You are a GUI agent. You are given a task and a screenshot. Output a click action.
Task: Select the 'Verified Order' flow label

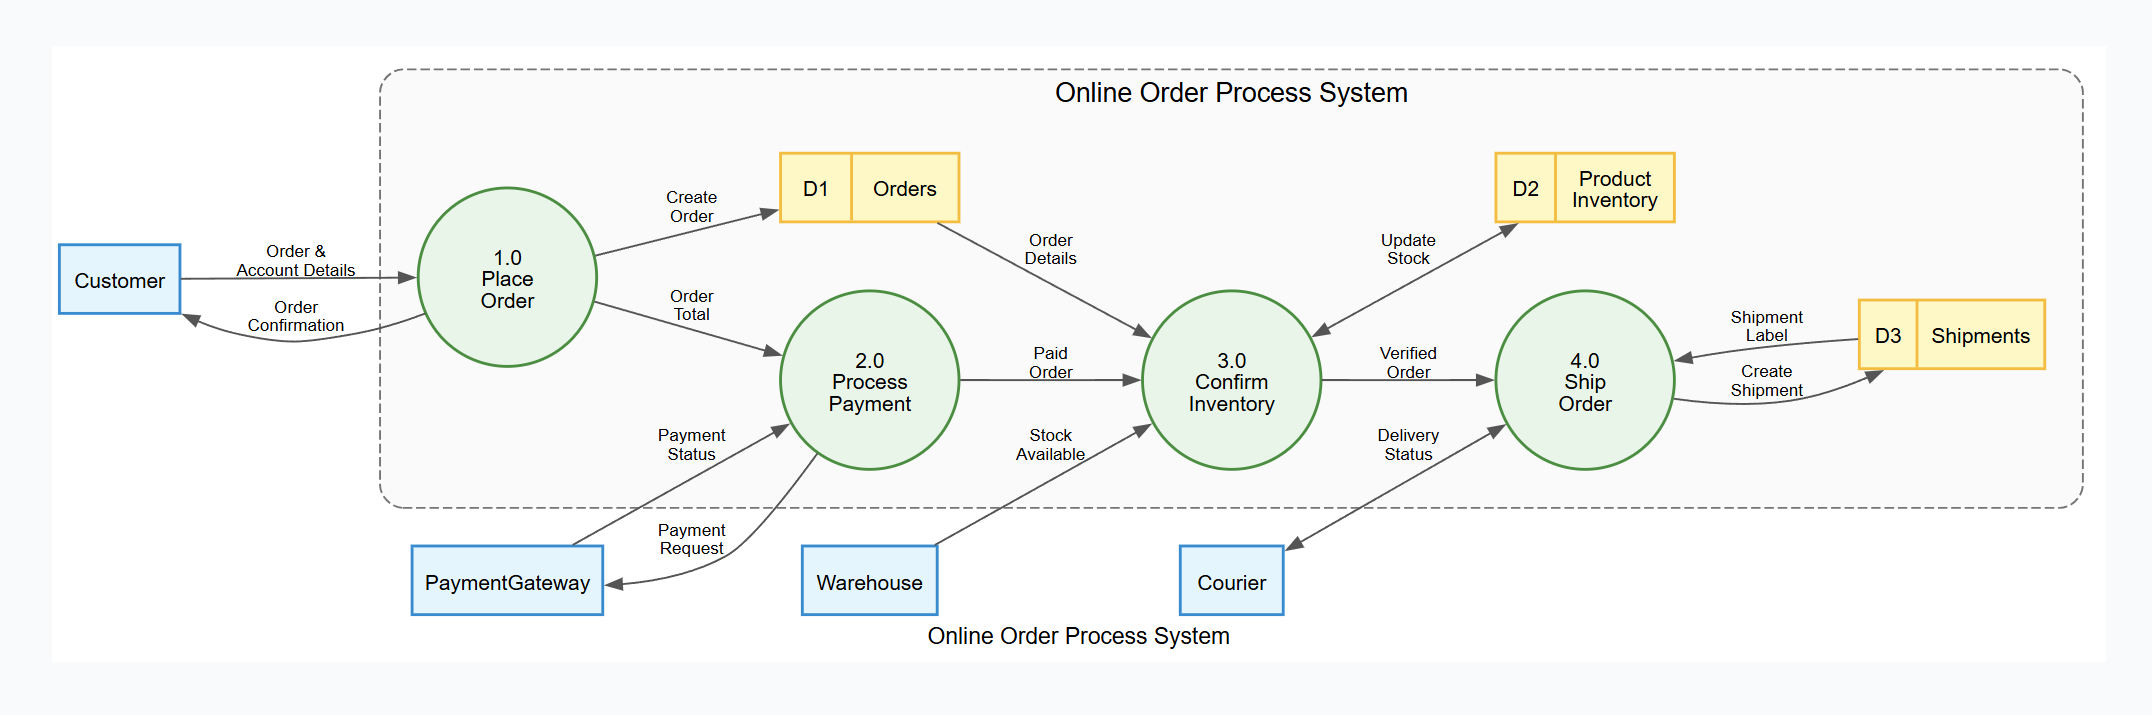tap(1408, 363)
